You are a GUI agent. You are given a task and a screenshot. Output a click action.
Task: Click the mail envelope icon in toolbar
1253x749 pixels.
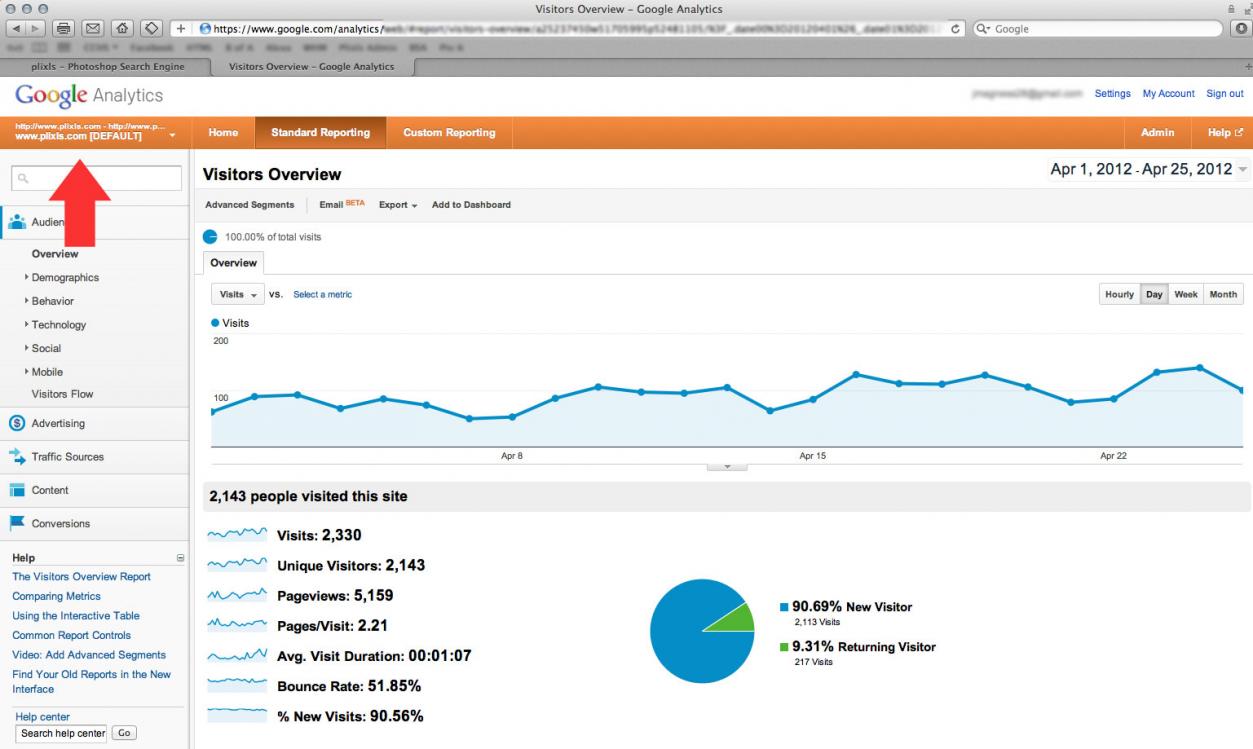[94, 29]
